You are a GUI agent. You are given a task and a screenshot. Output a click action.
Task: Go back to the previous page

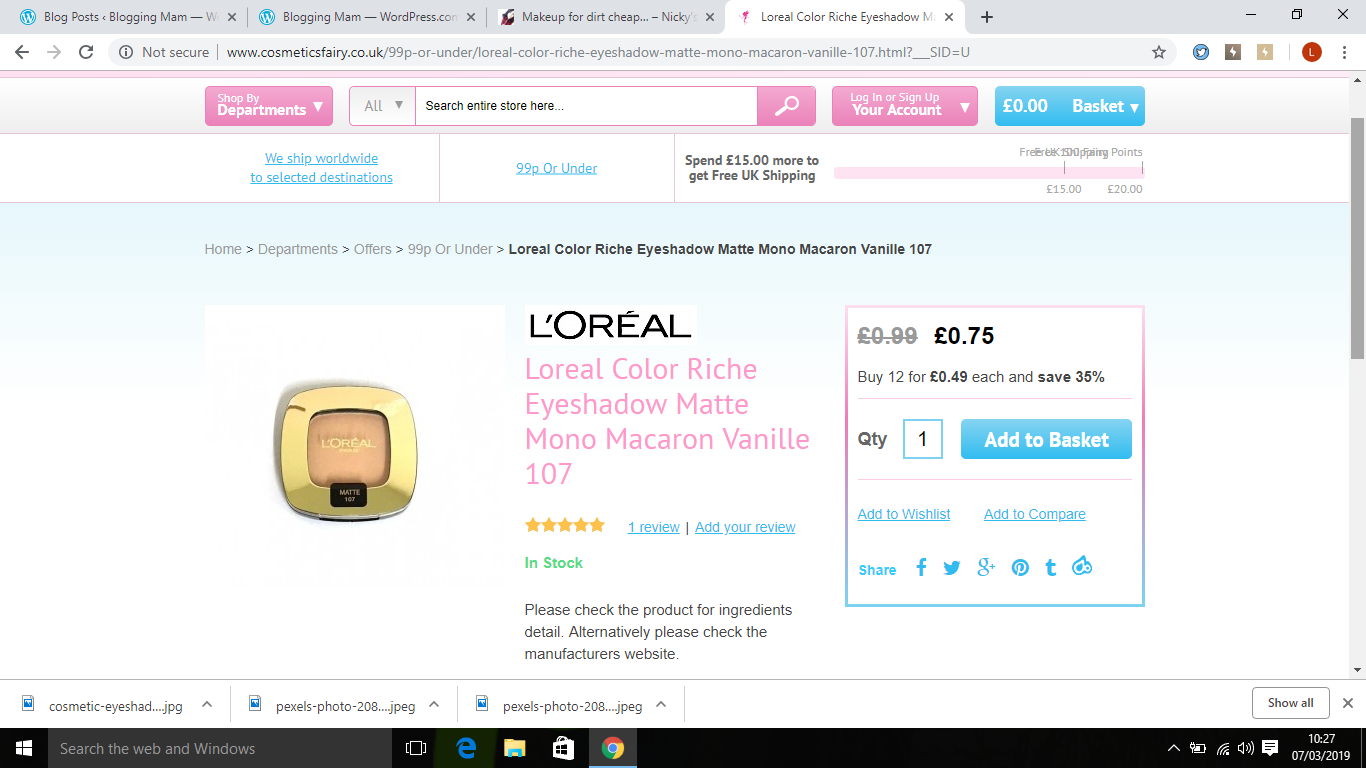coord(22,52)
